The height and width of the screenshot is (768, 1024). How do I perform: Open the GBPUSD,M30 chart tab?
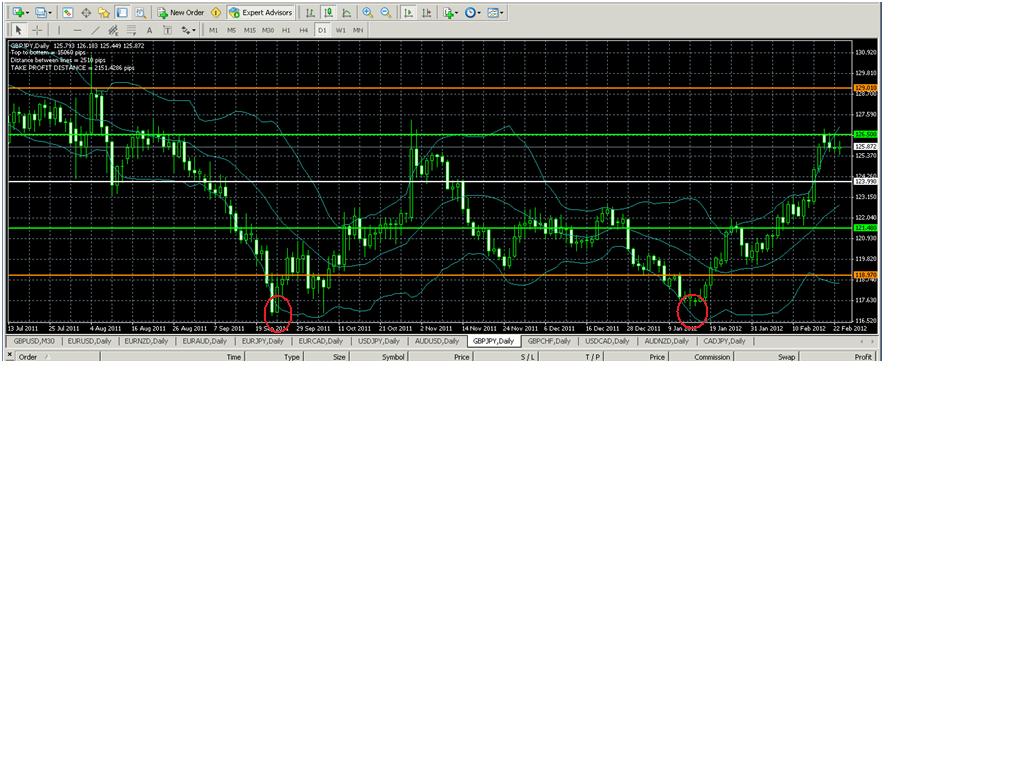click(x=34, y=341)
